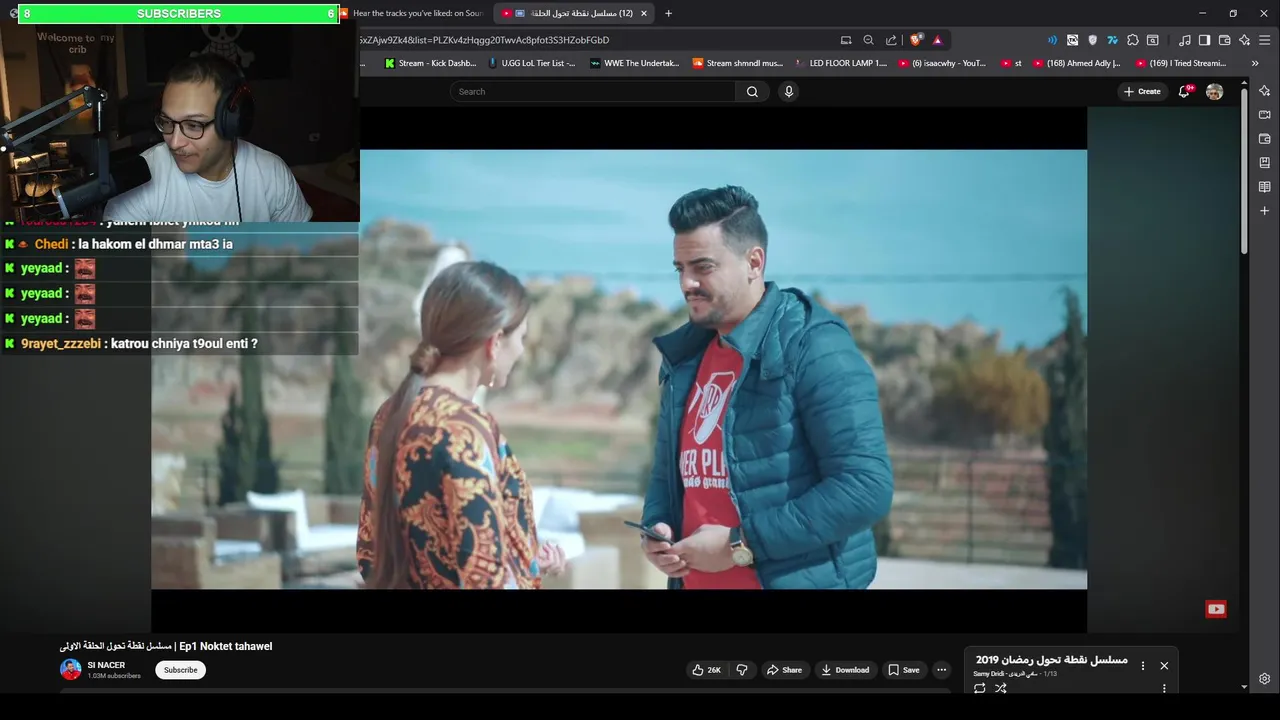
Task: Open (168) Ahmed Adly bookmark
Action: (1077, 63)
